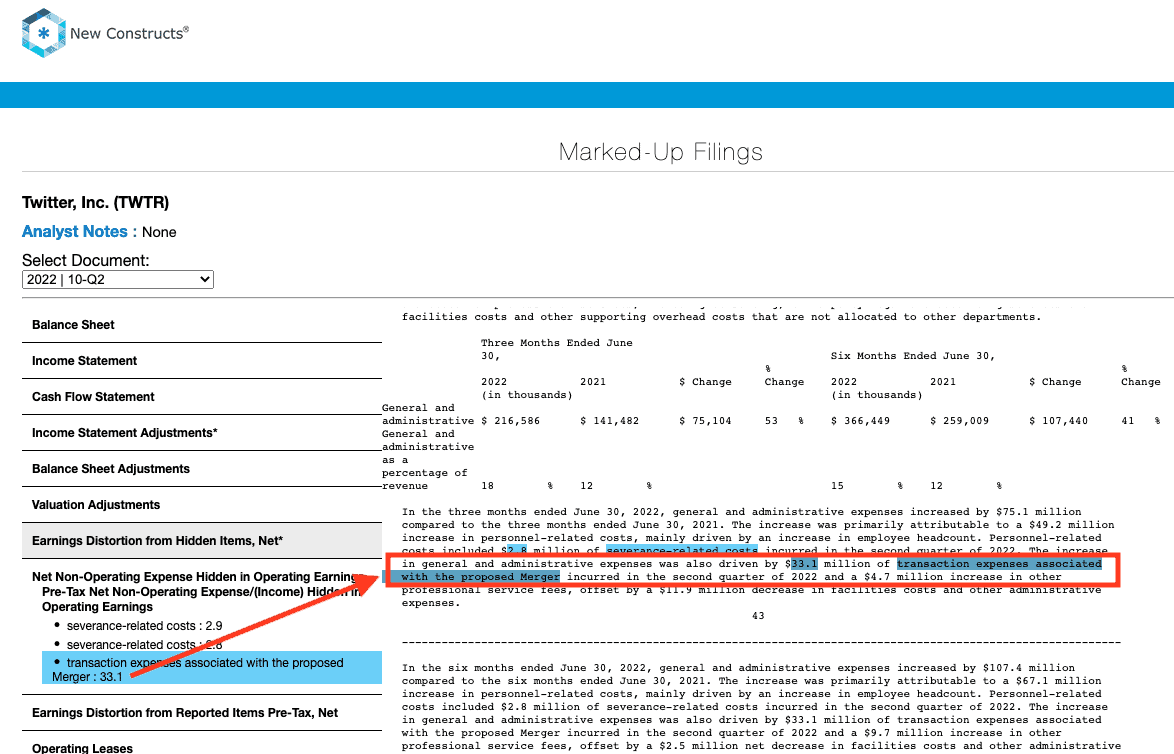Click the $ 75,104 change value
The height and width of the screenshot is (754, 1174).
(705, 421)
